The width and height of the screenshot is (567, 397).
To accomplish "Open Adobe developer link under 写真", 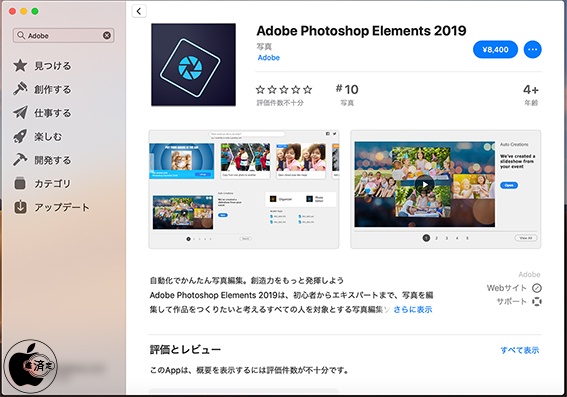I will click(x=268, y=57).
